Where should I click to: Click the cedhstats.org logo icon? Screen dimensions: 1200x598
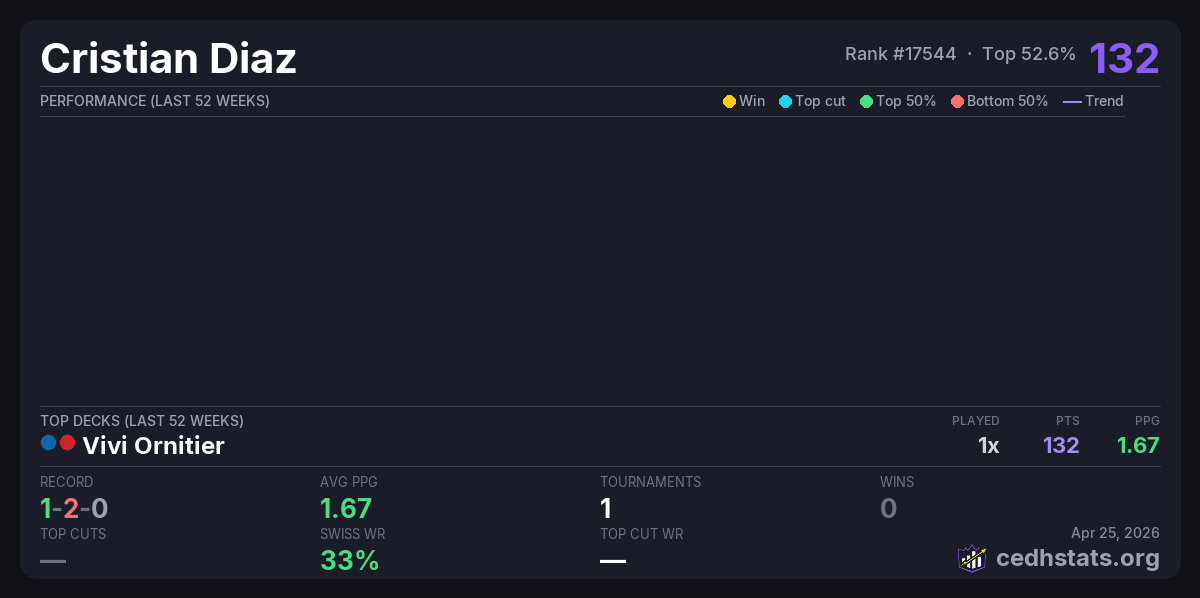coord(972,558)
